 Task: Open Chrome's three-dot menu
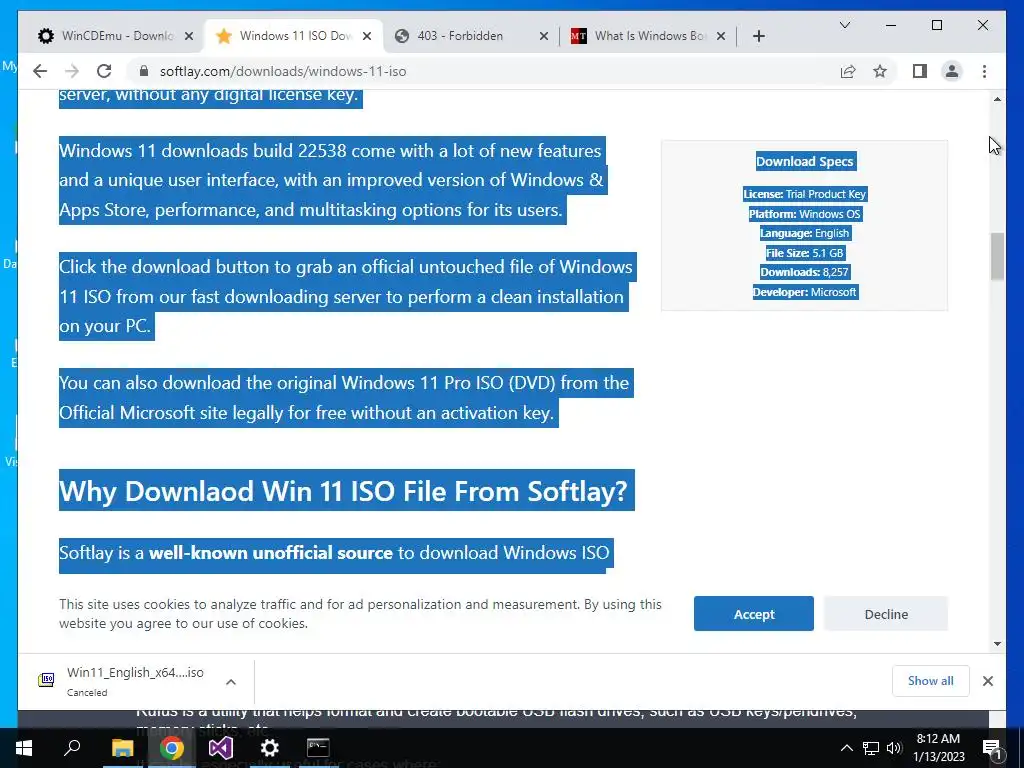[x=984, y=71]
